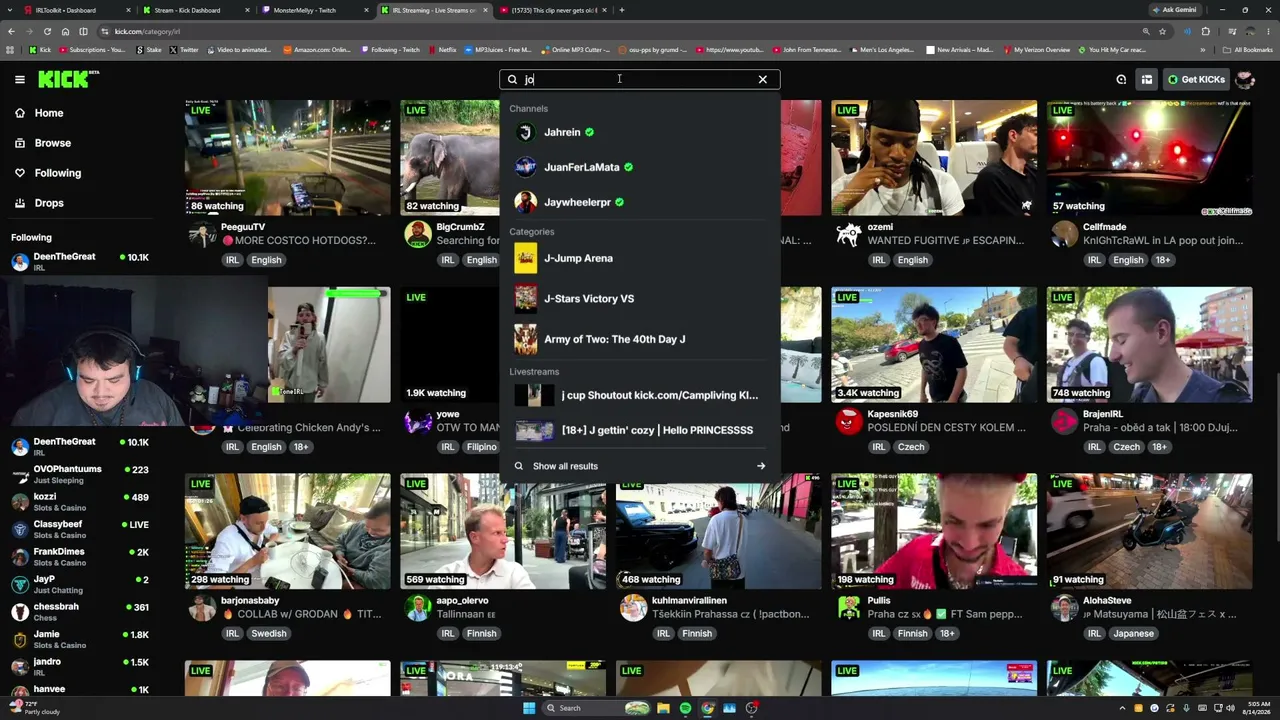
Task: Open Army of Two: The 40th Day category
Action: [640, 339]
